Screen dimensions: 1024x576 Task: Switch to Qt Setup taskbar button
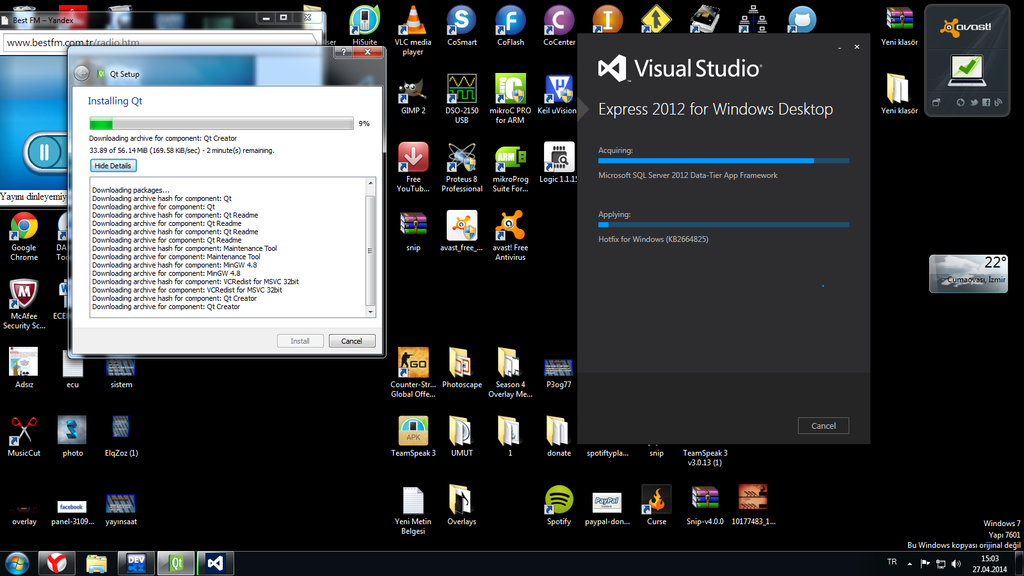[x=176, y=563]
